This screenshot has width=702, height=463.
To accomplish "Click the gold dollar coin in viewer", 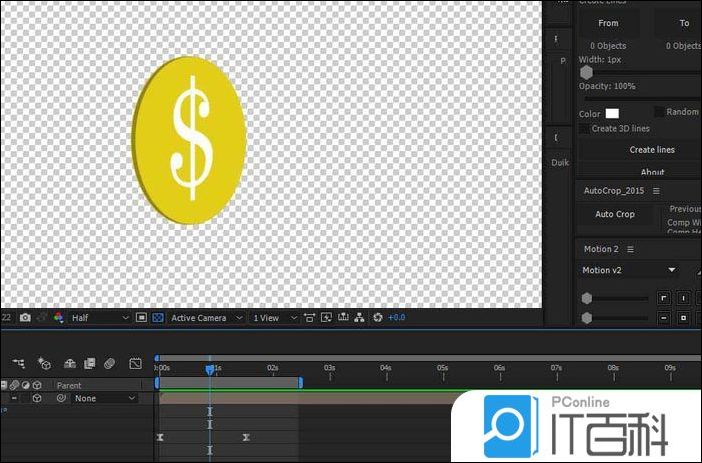I will coord(189,140).
